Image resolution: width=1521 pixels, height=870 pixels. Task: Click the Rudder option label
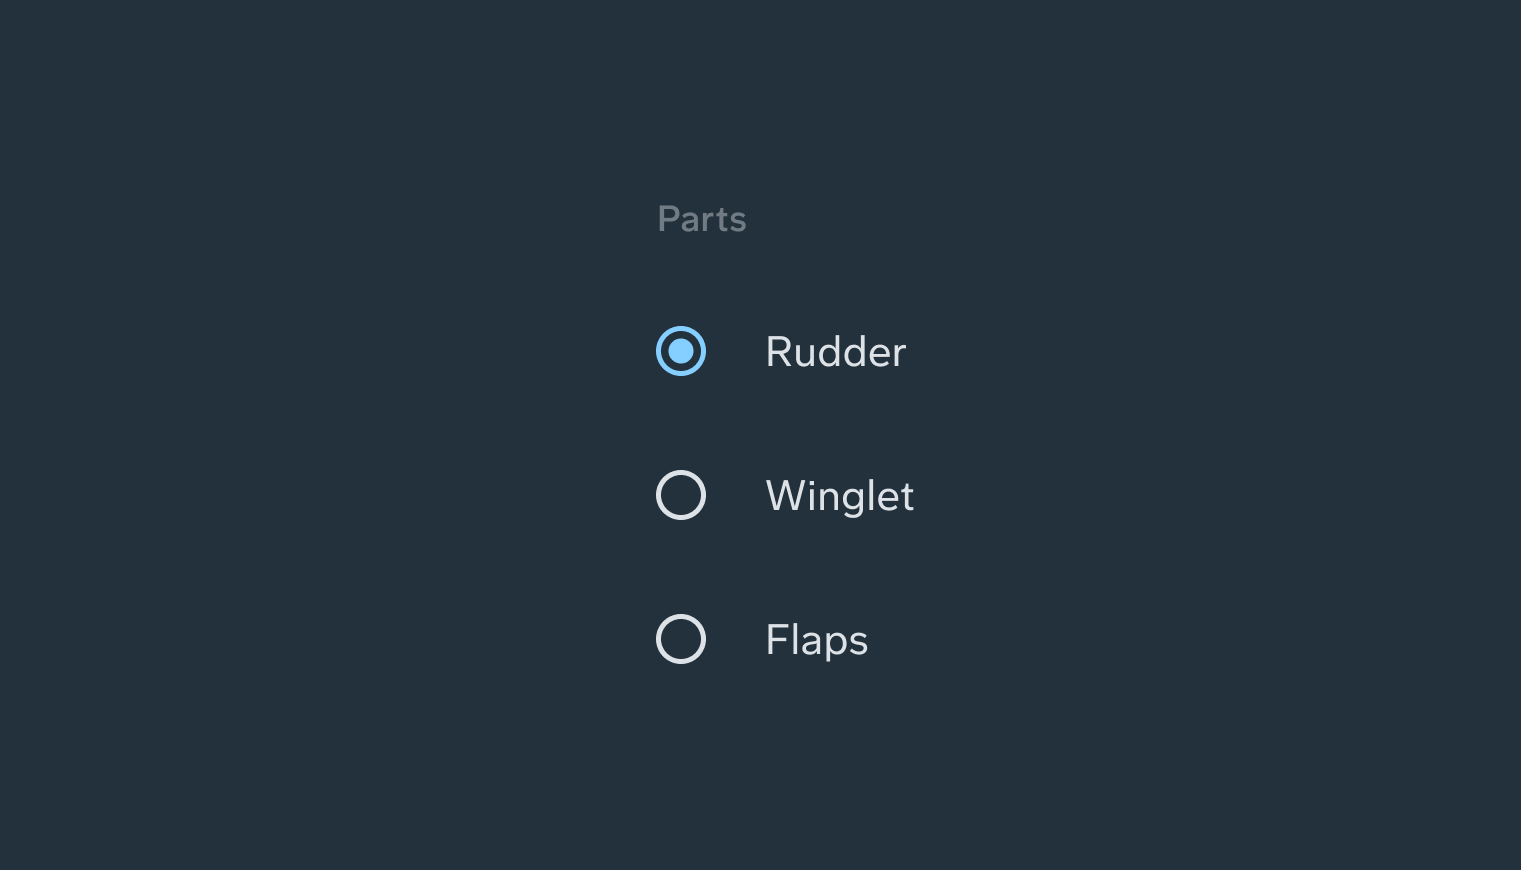click(x=835, y=351)
